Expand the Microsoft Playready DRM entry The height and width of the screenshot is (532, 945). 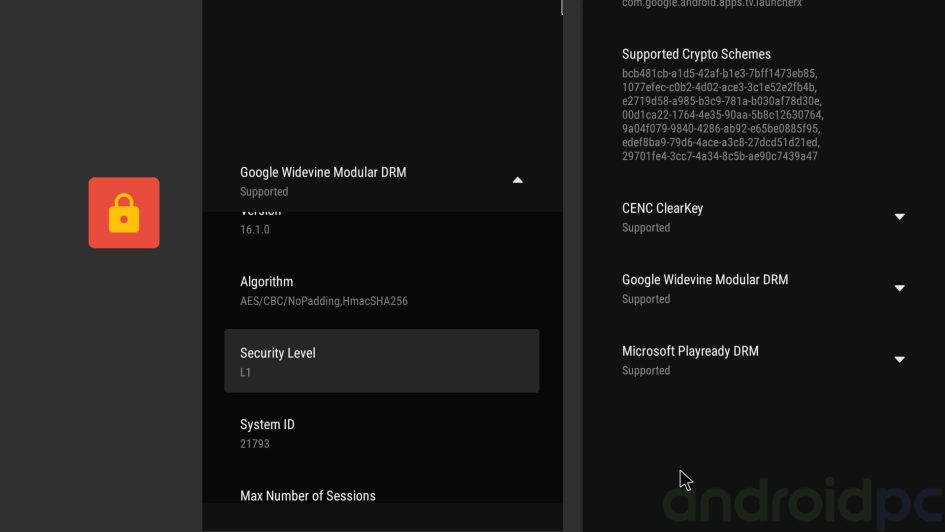(x=899, y=359)
